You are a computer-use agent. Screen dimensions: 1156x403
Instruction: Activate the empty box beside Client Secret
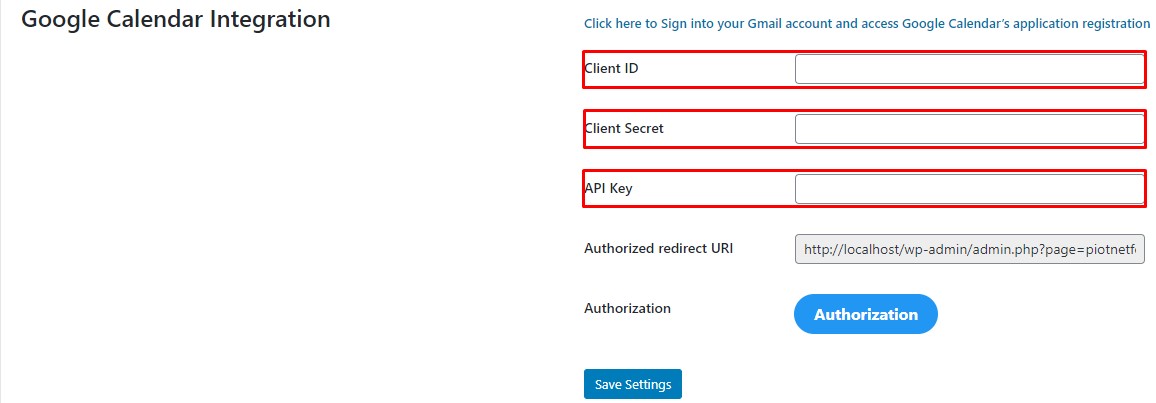pyautogui.click(x=969, y=129)
